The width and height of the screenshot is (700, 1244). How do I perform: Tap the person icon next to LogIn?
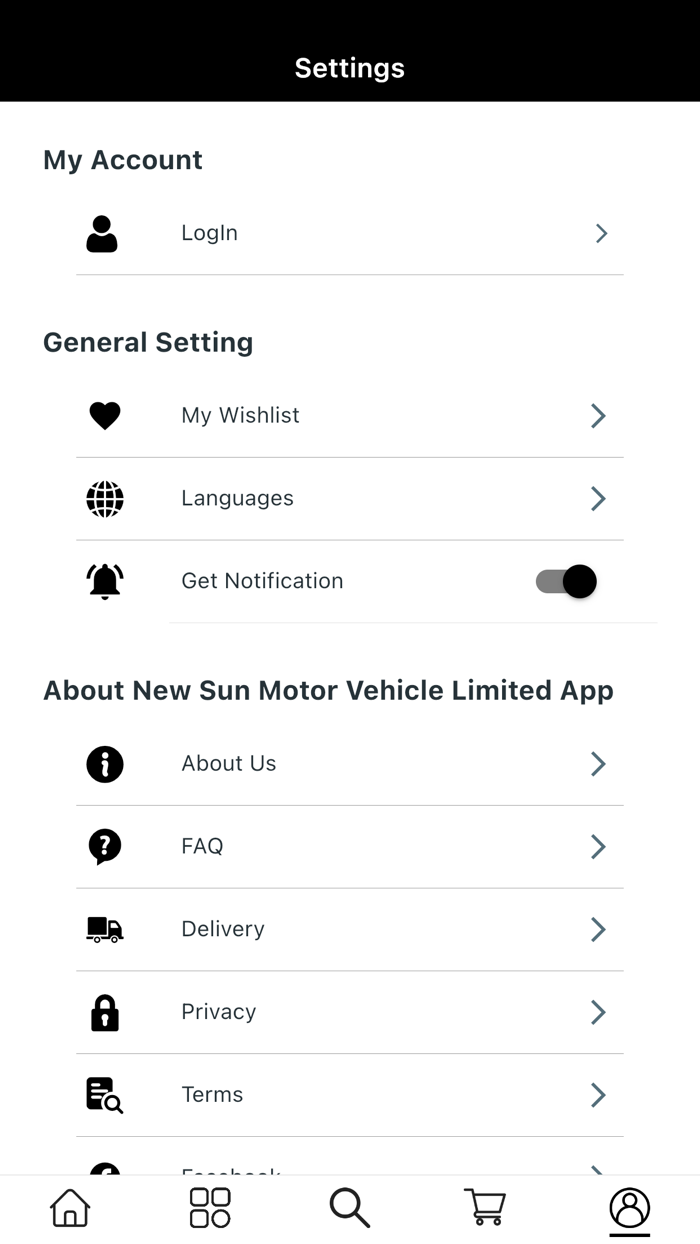click(x=102, y=233)
